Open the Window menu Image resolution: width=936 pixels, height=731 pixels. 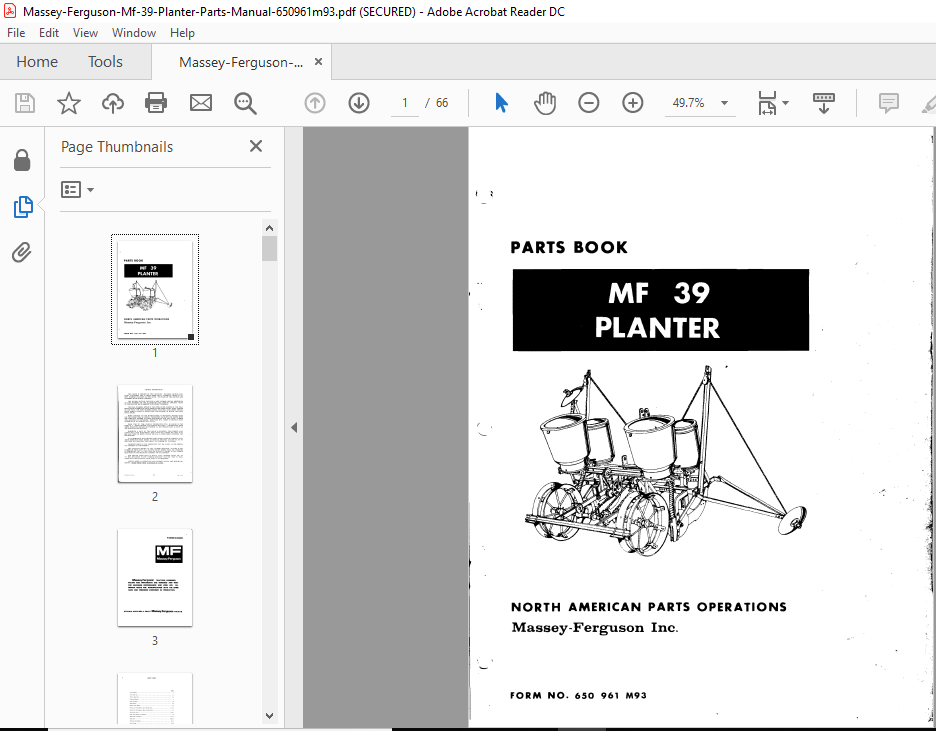click(134, 33)
